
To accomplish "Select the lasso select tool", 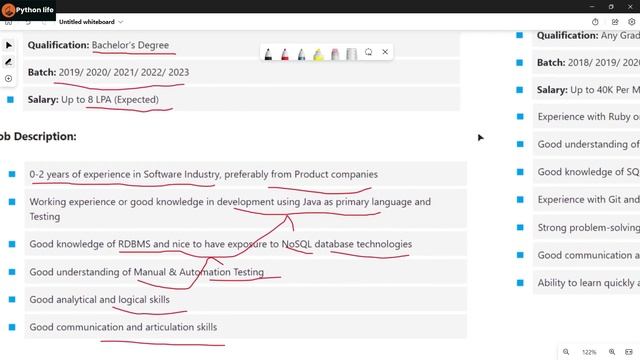I will (x=369, y=52).
